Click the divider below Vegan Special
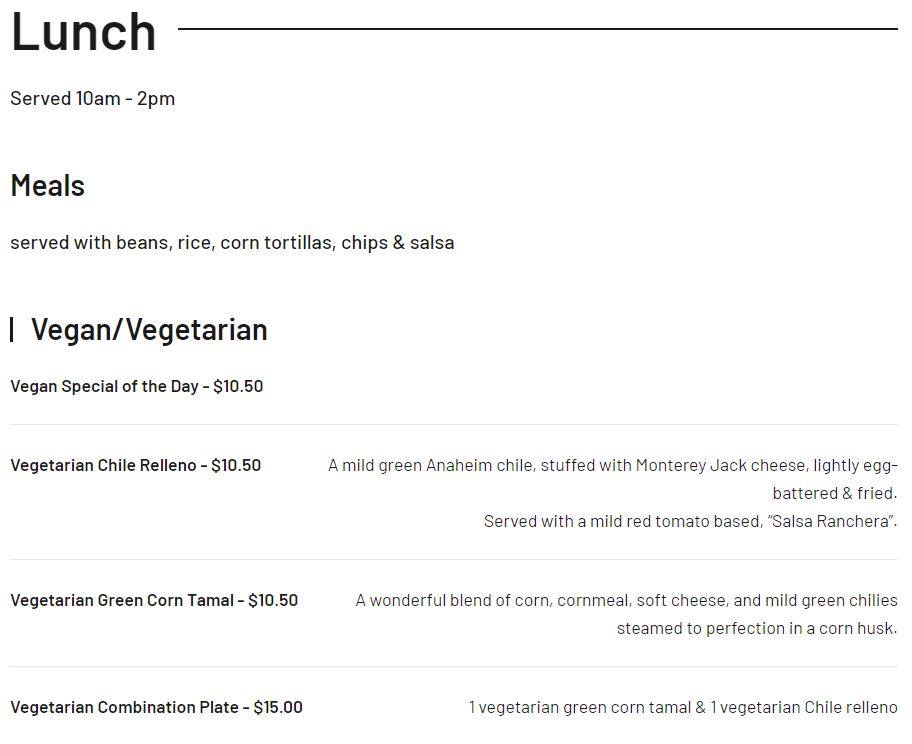Viewport: 912px width, 744px height. [x=454, y=425]
